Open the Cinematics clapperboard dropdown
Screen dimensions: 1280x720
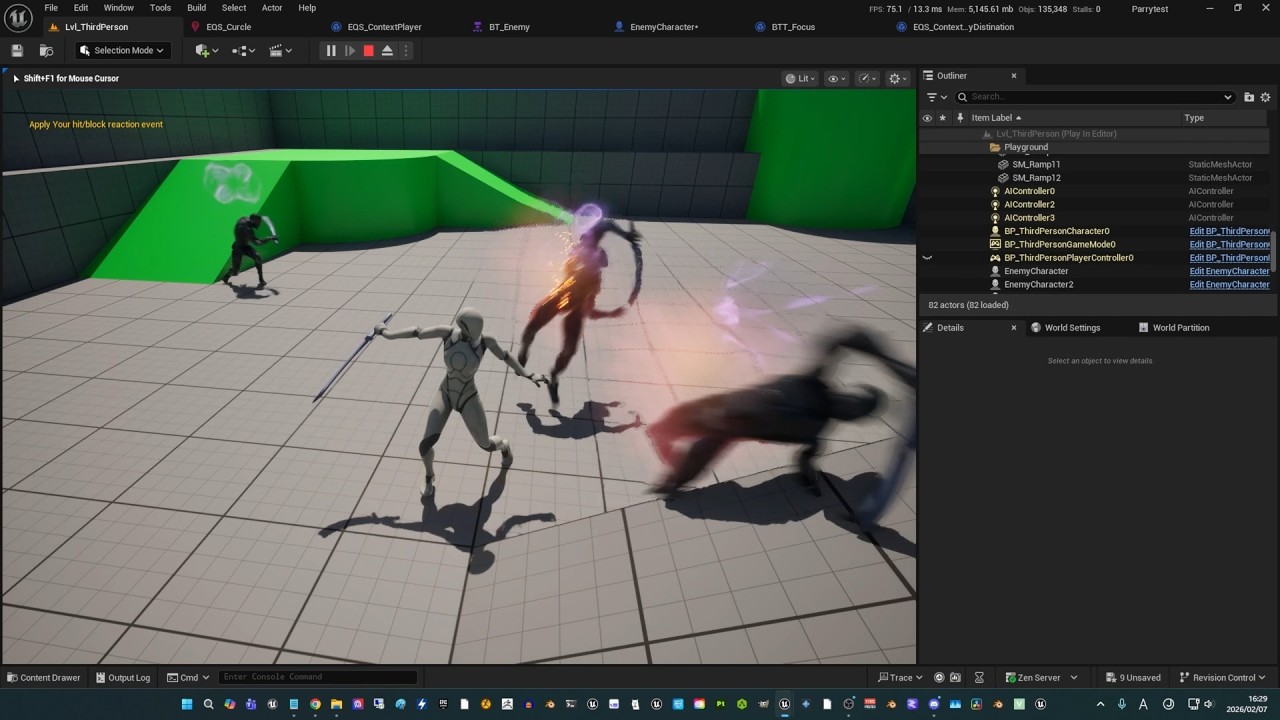coord(281,50)
